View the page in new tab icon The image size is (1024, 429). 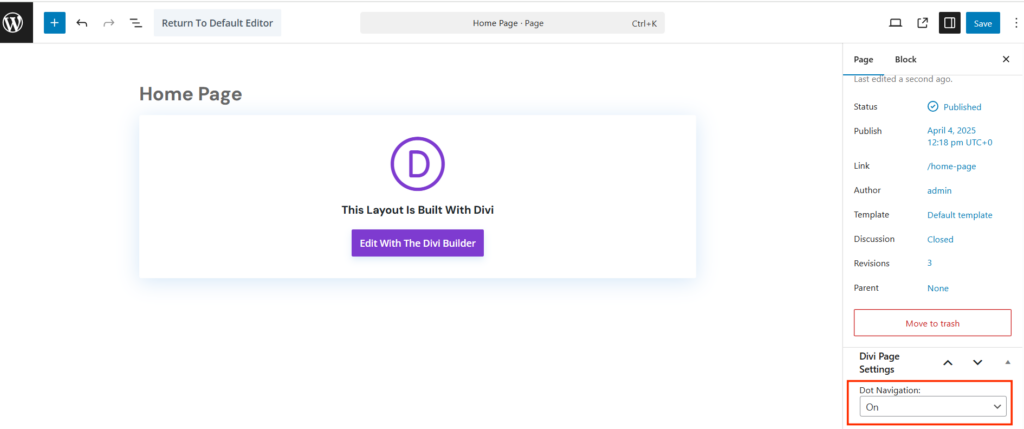click(x=922, y=23)
